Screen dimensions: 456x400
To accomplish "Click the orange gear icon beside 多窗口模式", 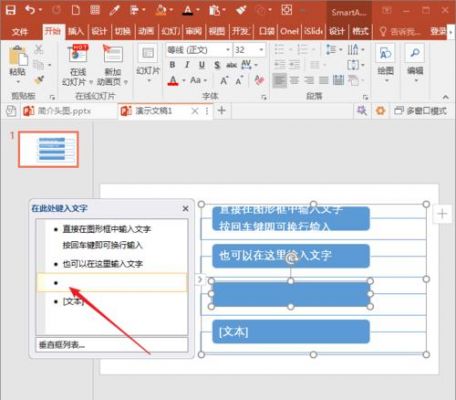I will 380,110.
